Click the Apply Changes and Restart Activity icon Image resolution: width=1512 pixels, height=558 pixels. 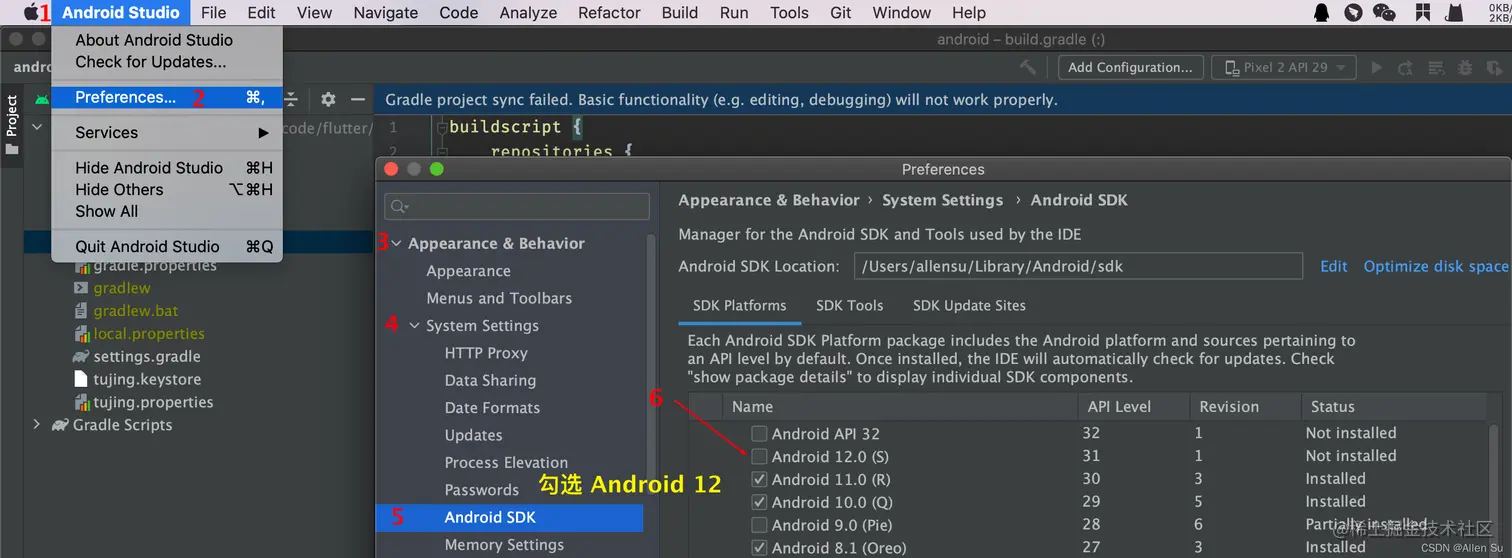click(x=1406, y=67)
